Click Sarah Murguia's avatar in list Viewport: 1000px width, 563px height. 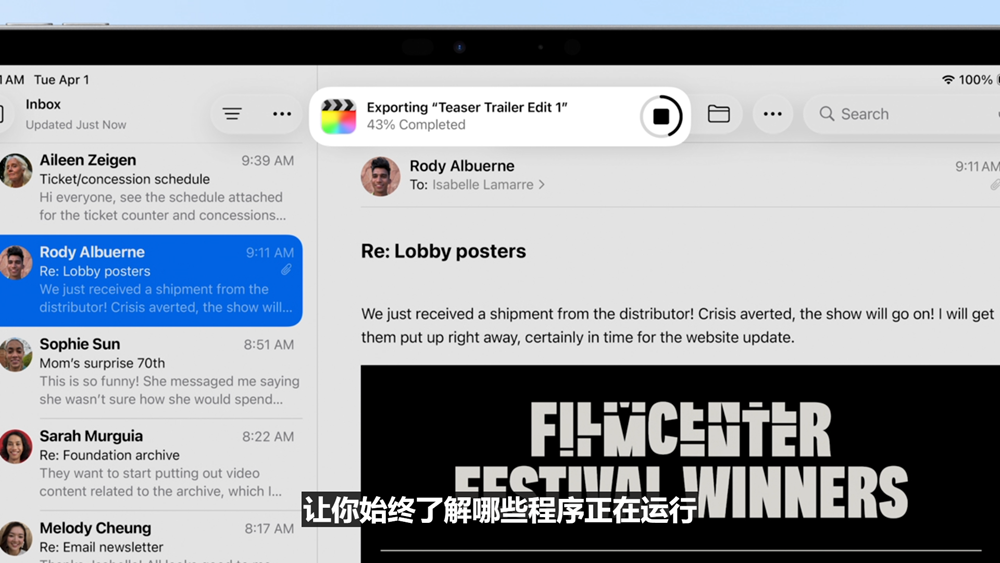coord(15,446)
